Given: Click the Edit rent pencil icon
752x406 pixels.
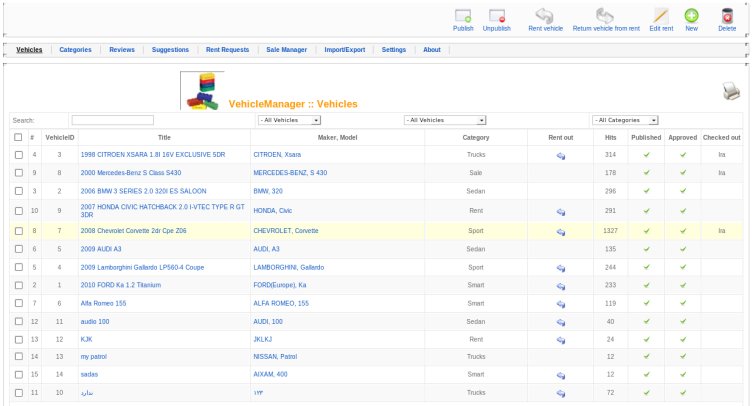Looking at the screenshot, I should pos(661,16).
